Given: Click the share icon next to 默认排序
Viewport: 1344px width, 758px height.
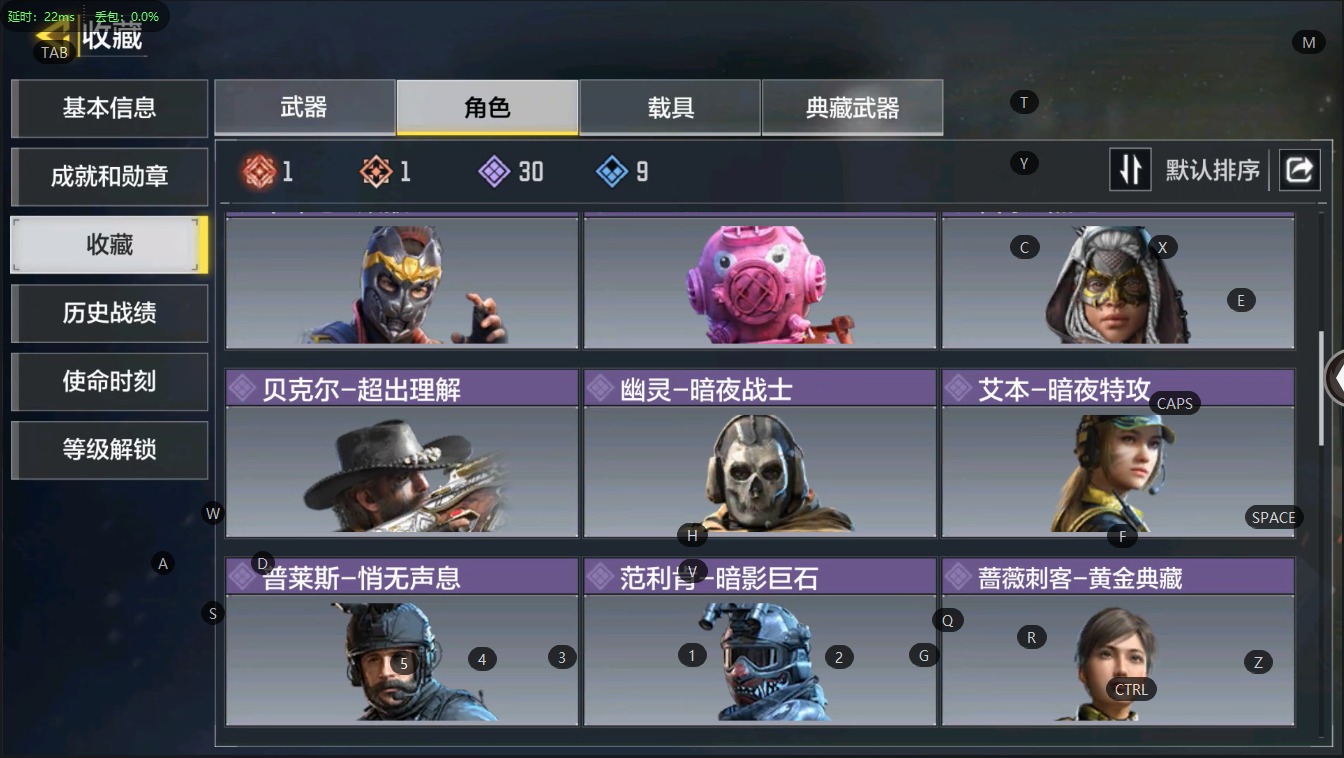Looking at the screenshot, I should (1298, 170).
